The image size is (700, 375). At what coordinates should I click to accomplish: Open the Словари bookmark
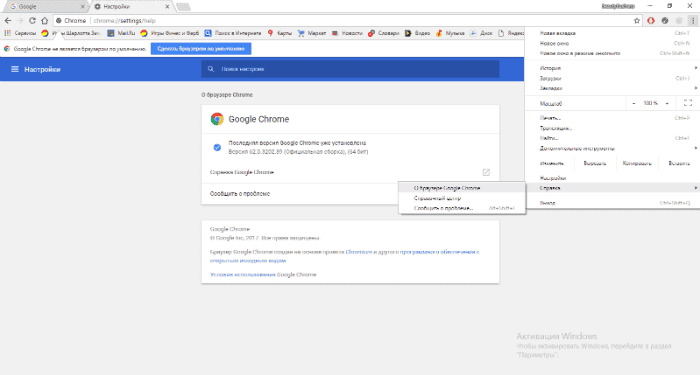[x=383, y=33]
